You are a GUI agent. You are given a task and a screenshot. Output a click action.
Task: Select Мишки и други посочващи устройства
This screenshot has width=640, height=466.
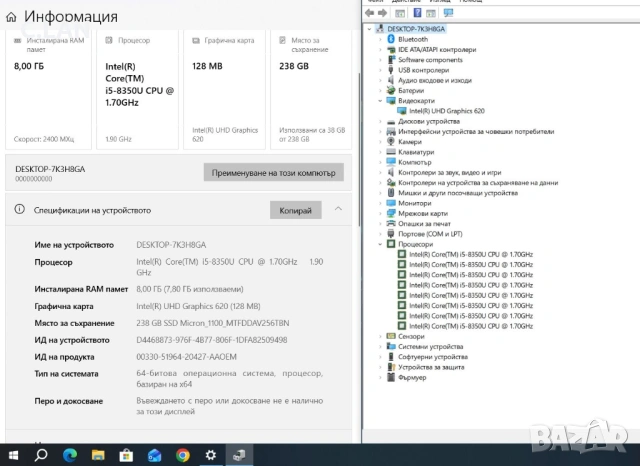458,193
